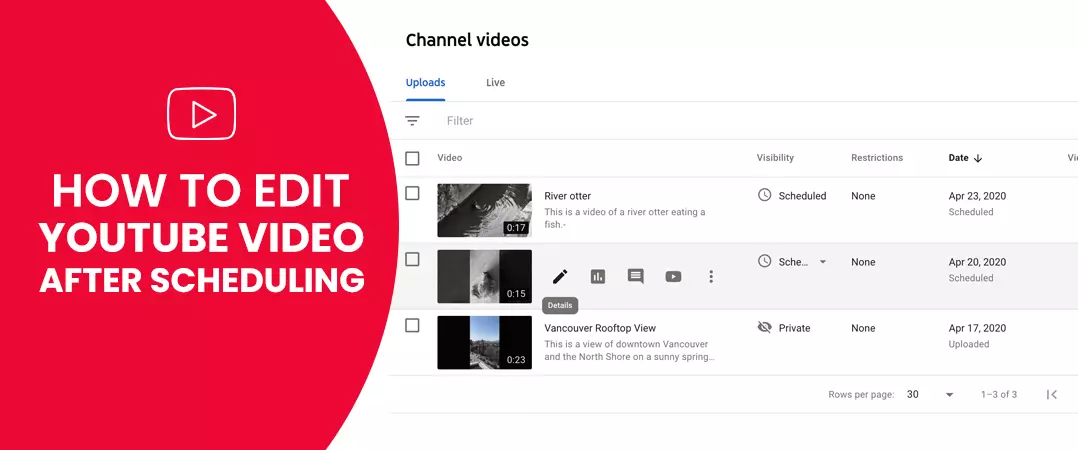
Task: Click the Video column header
Action: click(x=450, y=158)
